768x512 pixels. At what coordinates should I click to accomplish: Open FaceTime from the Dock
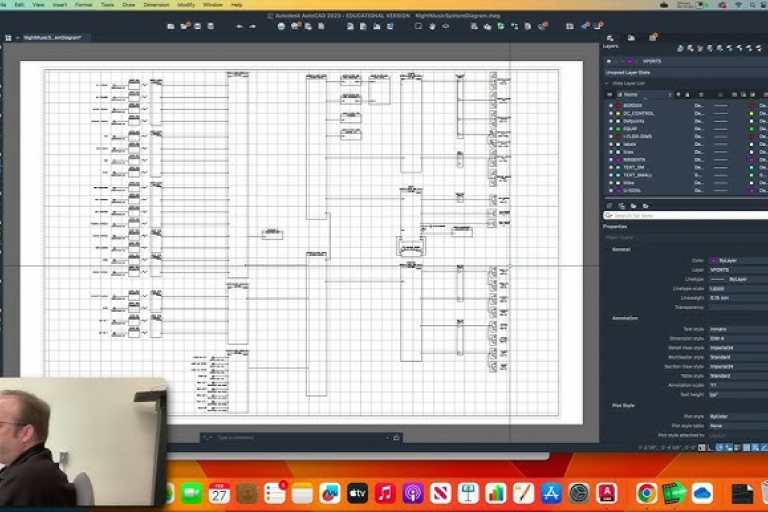point(192,493)
